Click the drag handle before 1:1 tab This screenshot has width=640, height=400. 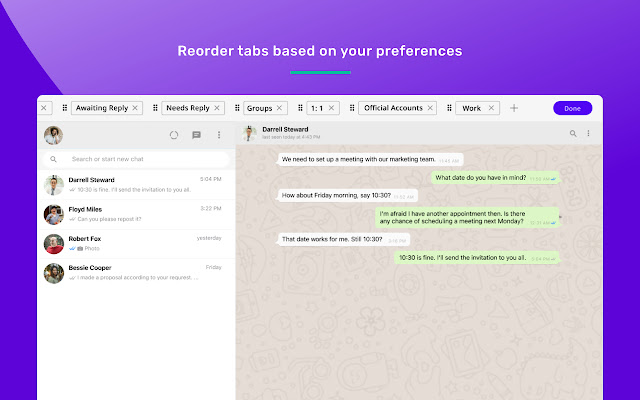(300, 108)
